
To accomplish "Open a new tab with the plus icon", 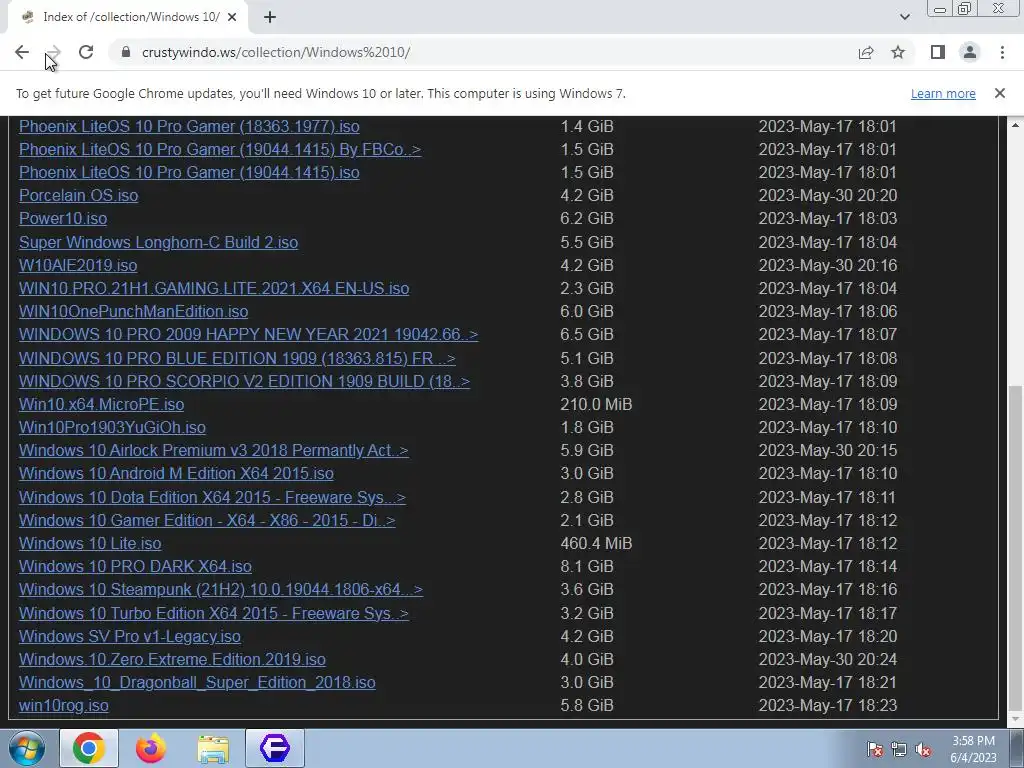I will pyautogui.click(x=270, y=17).
